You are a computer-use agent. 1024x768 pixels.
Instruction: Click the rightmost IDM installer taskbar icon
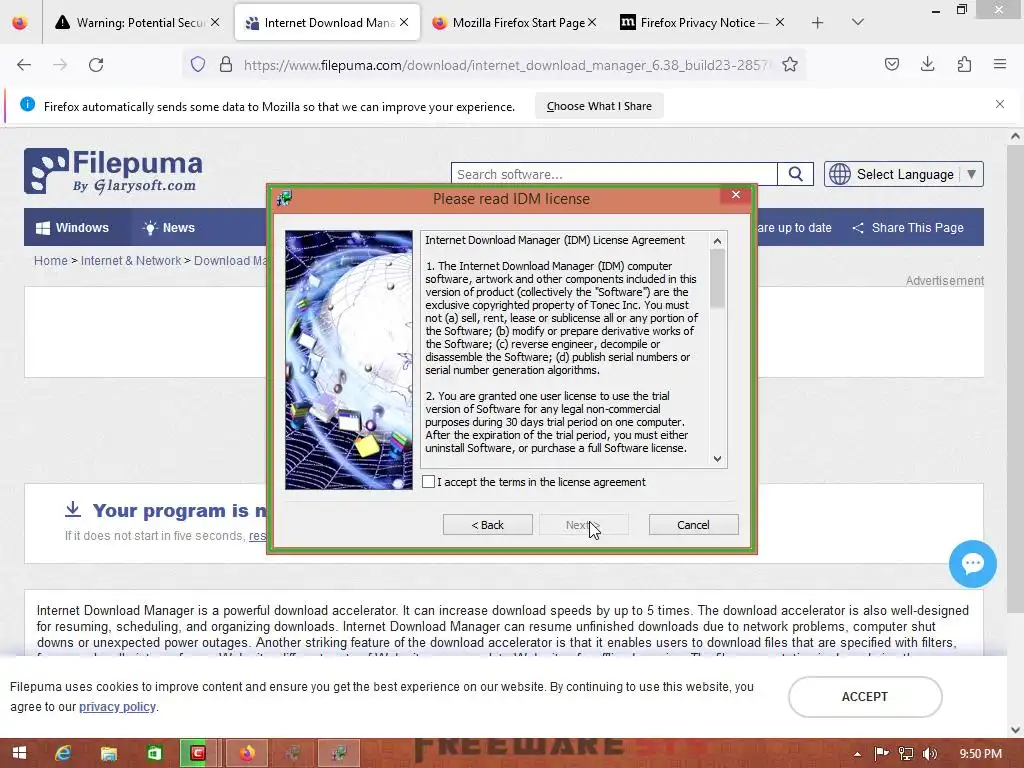(338, 753)
